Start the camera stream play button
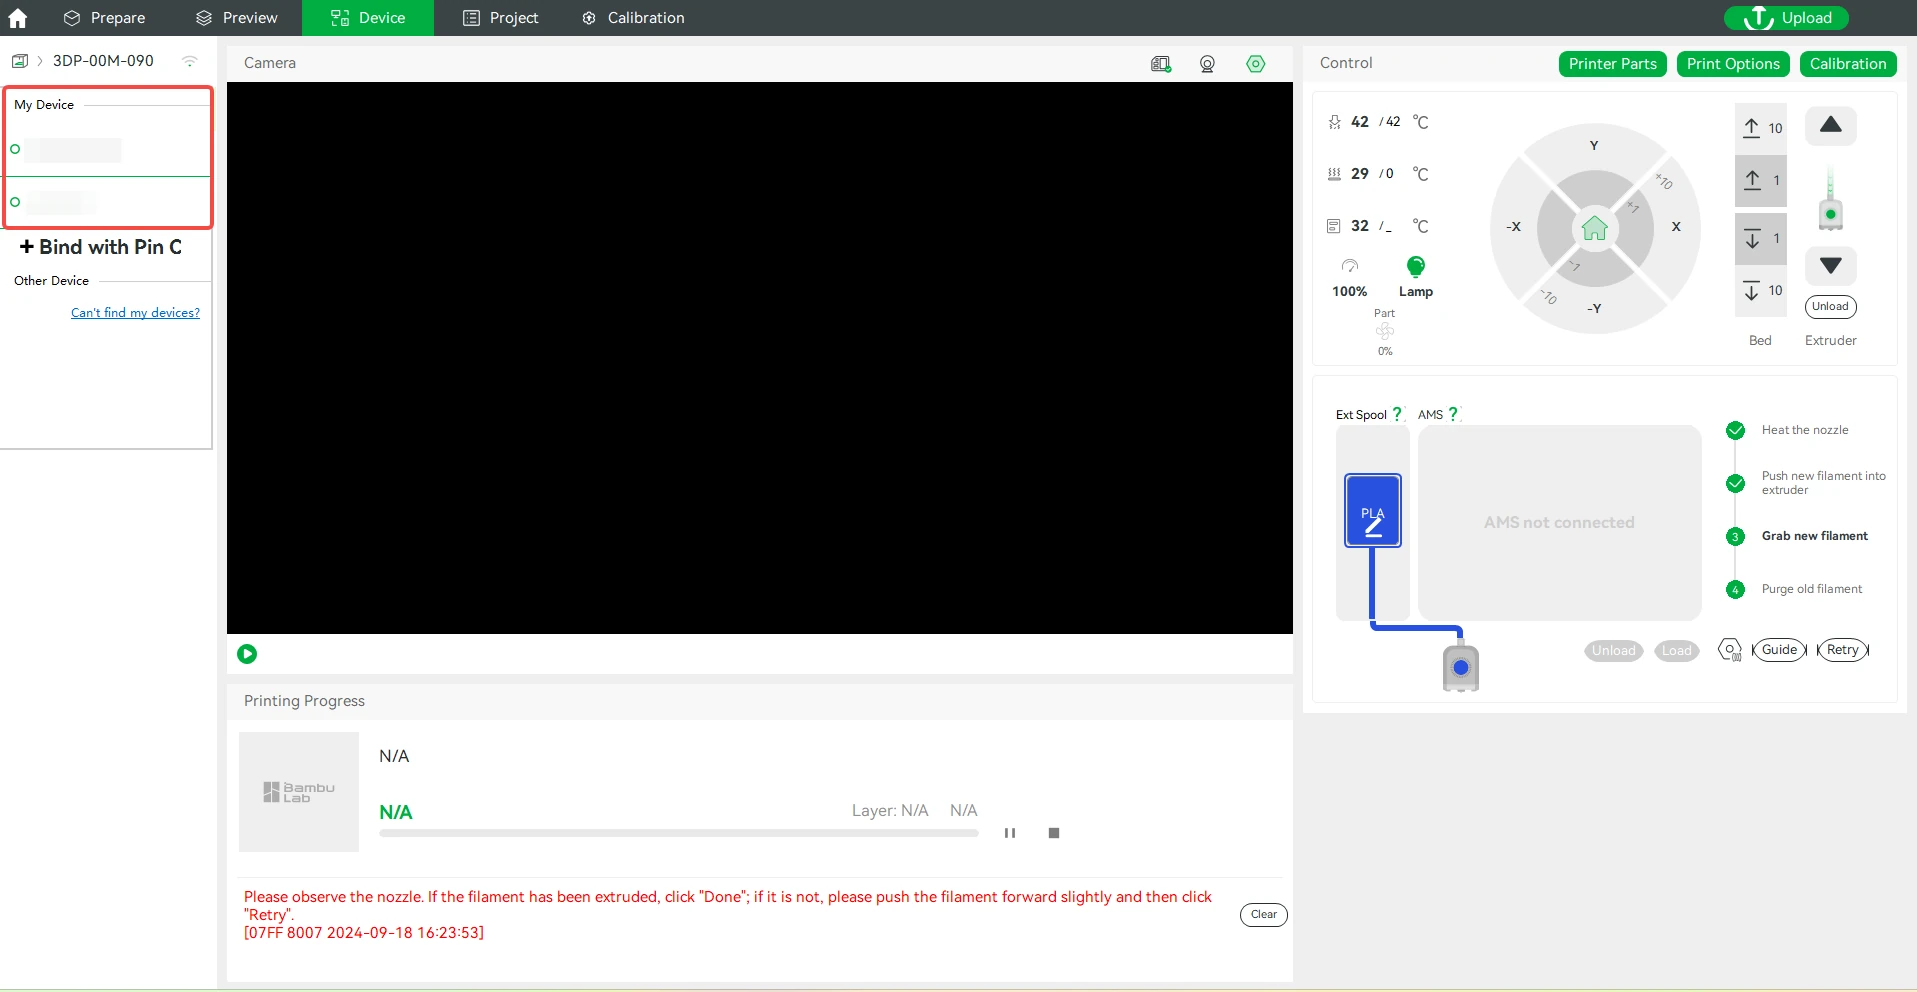This screenshot has width=1917, height=992. (247, 654)
